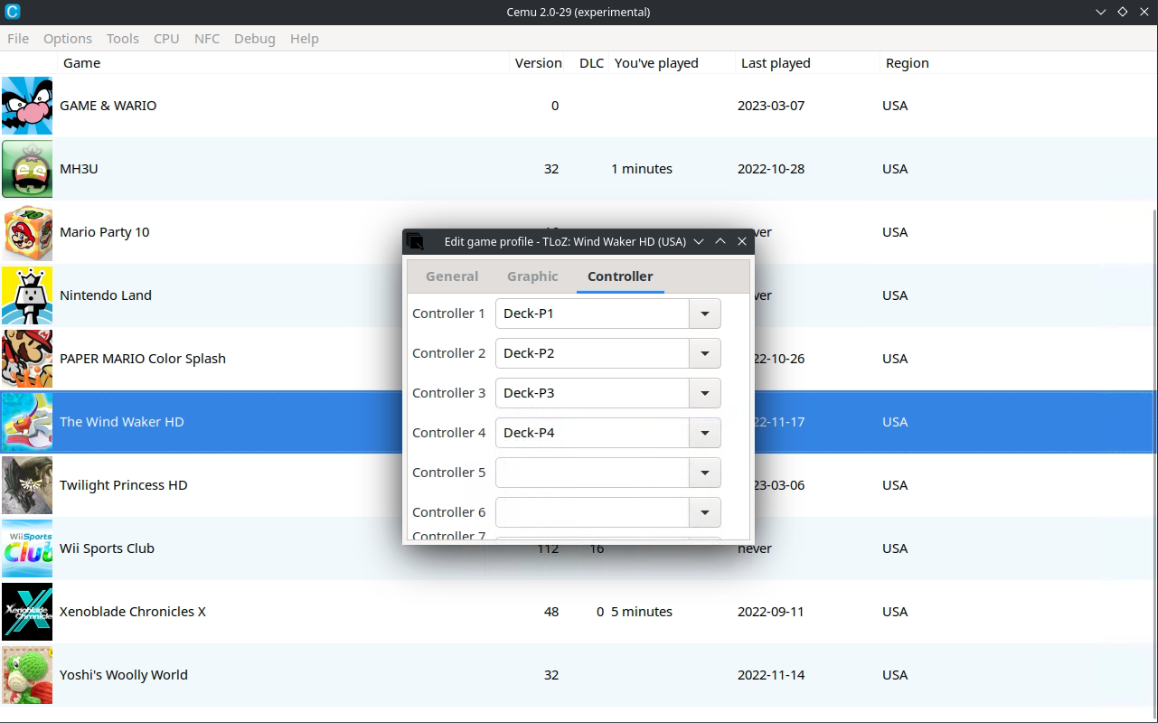Click the 5 minutes played cell
1158x723 pixels.
642,612
